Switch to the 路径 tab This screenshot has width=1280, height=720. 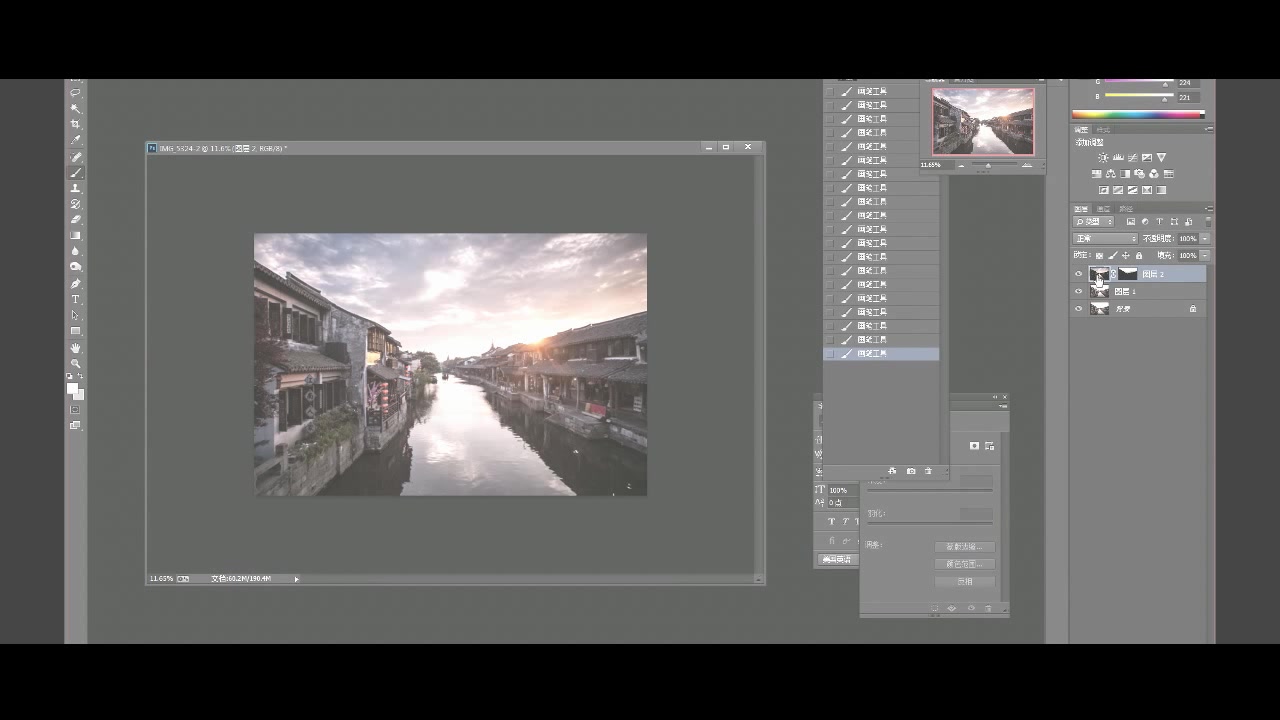pos(1126,209)
